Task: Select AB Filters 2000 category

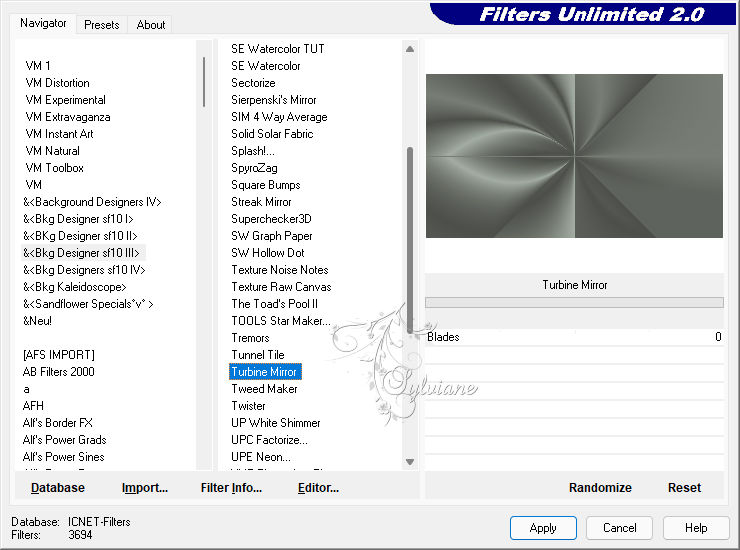Action: (x=59, y=372)
